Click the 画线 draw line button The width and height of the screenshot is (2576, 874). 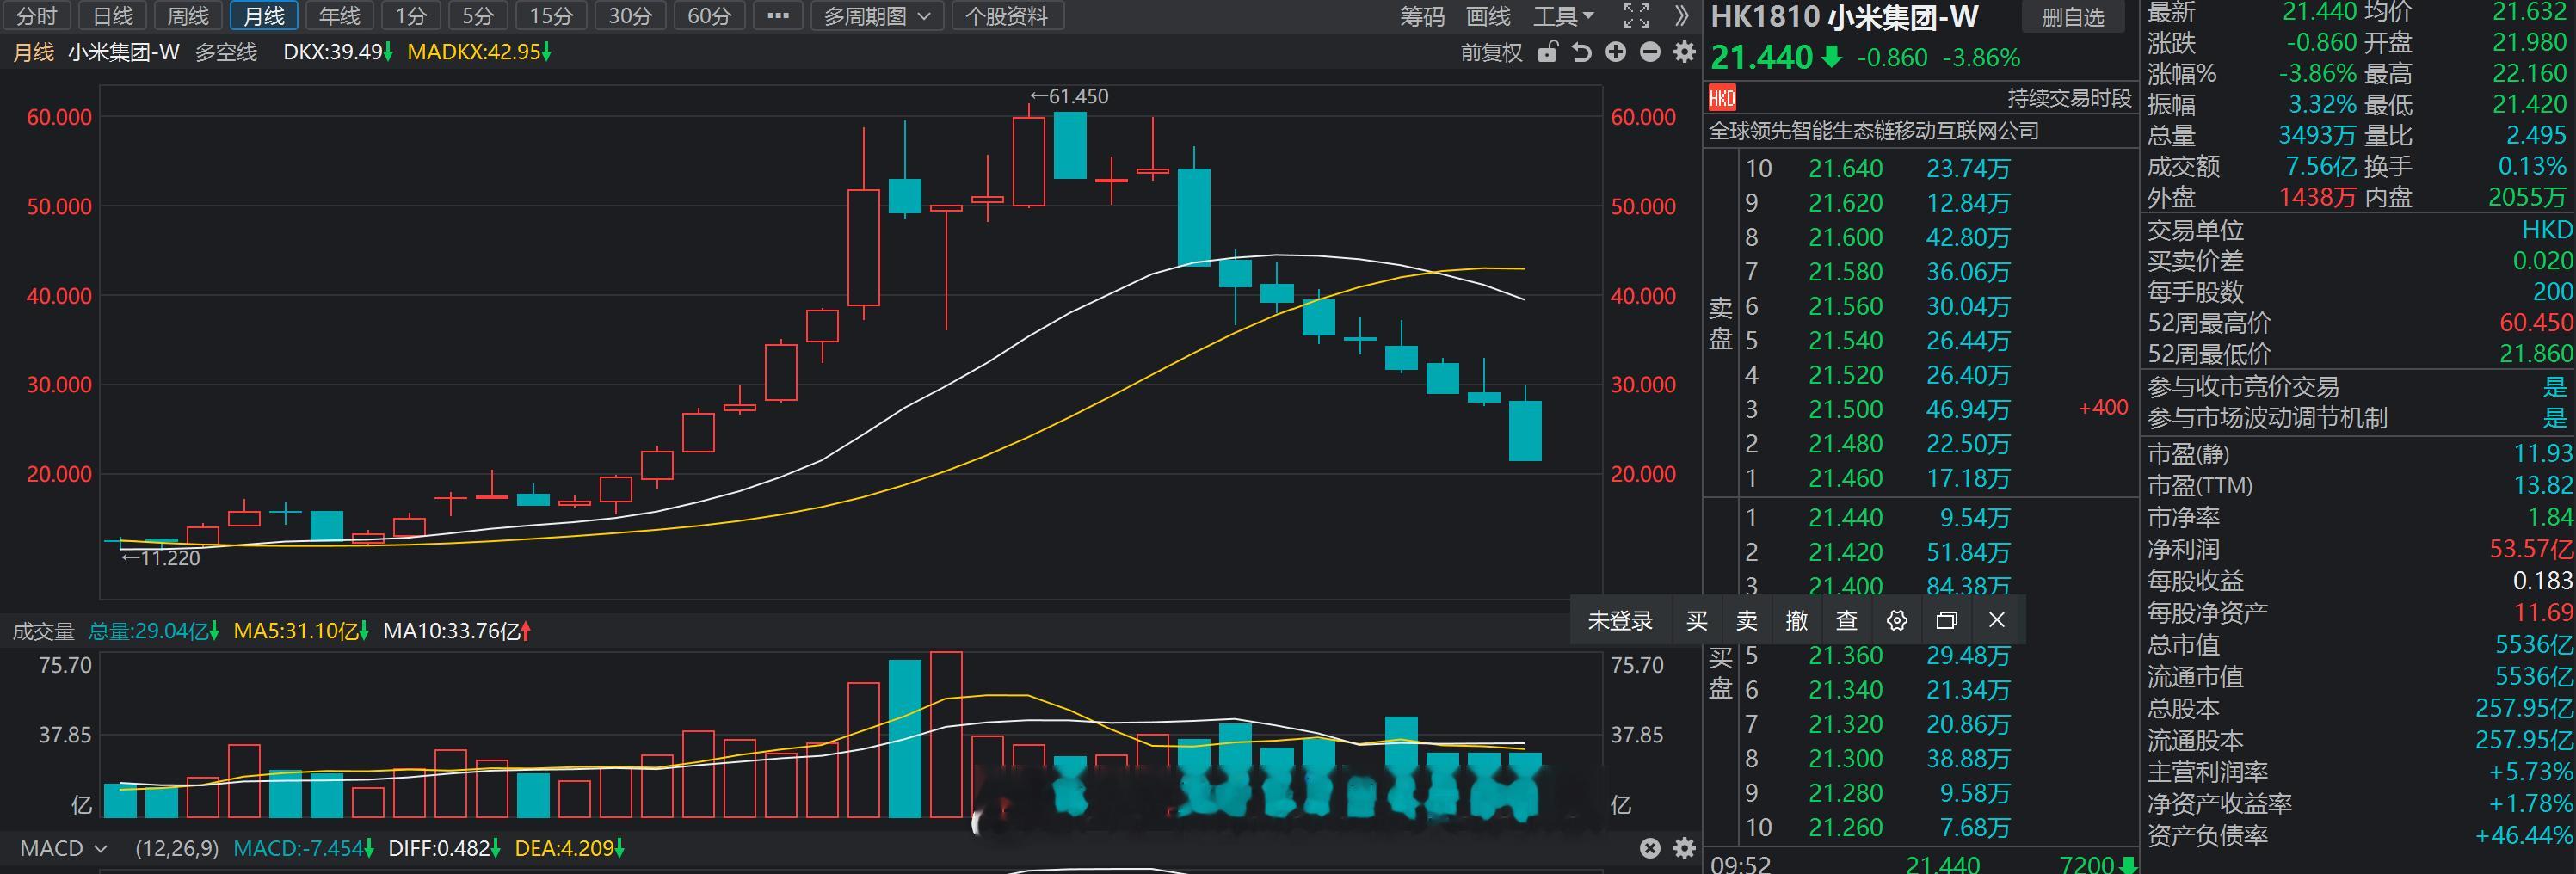tap(1488, 16)
